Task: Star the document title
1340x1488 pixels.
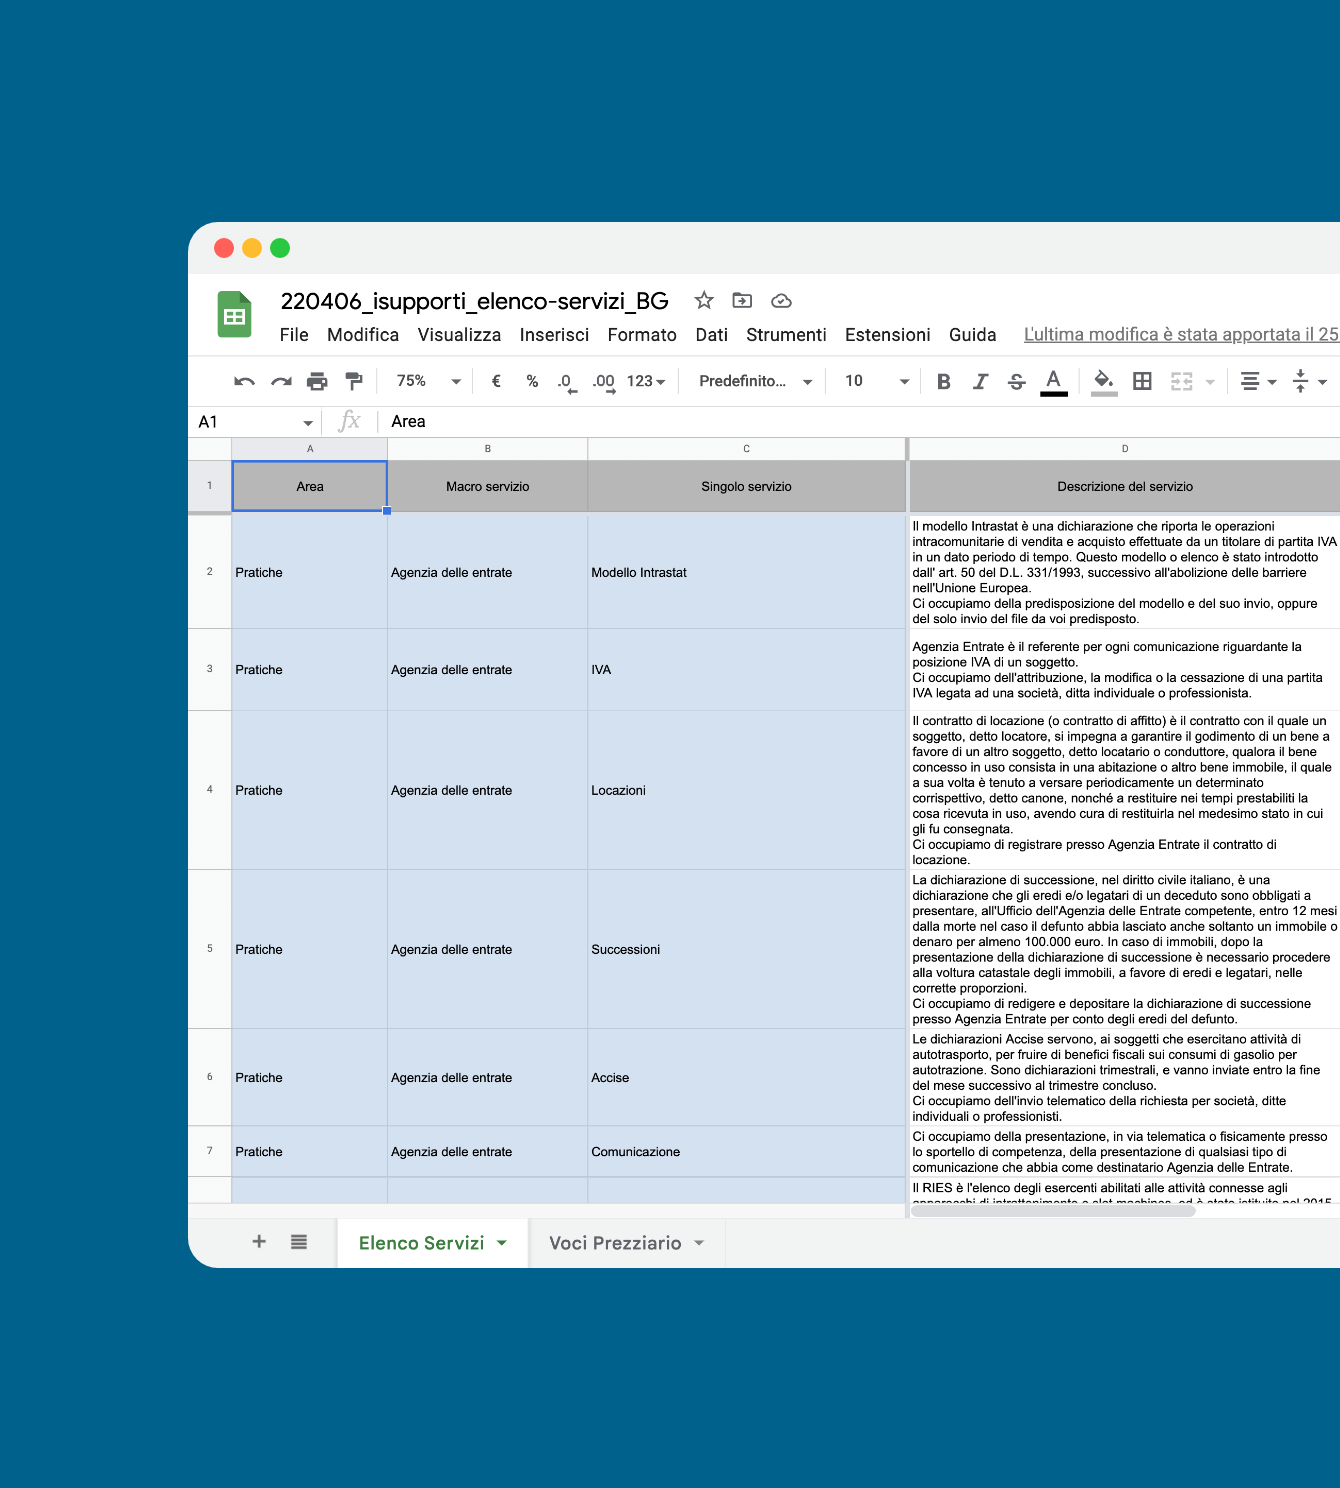Action: pos(704,300)
